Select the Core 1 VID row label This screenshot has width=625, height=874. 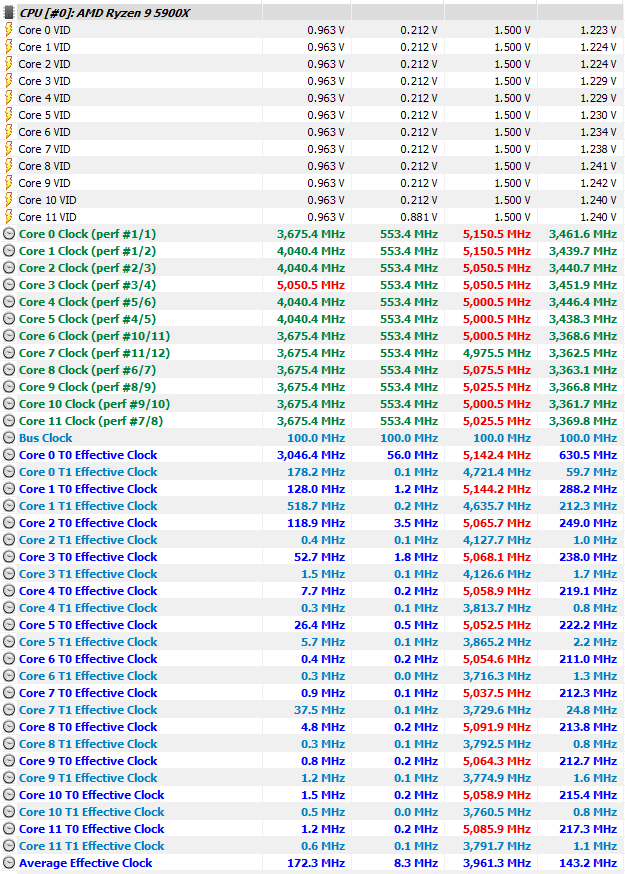[45, 47]
